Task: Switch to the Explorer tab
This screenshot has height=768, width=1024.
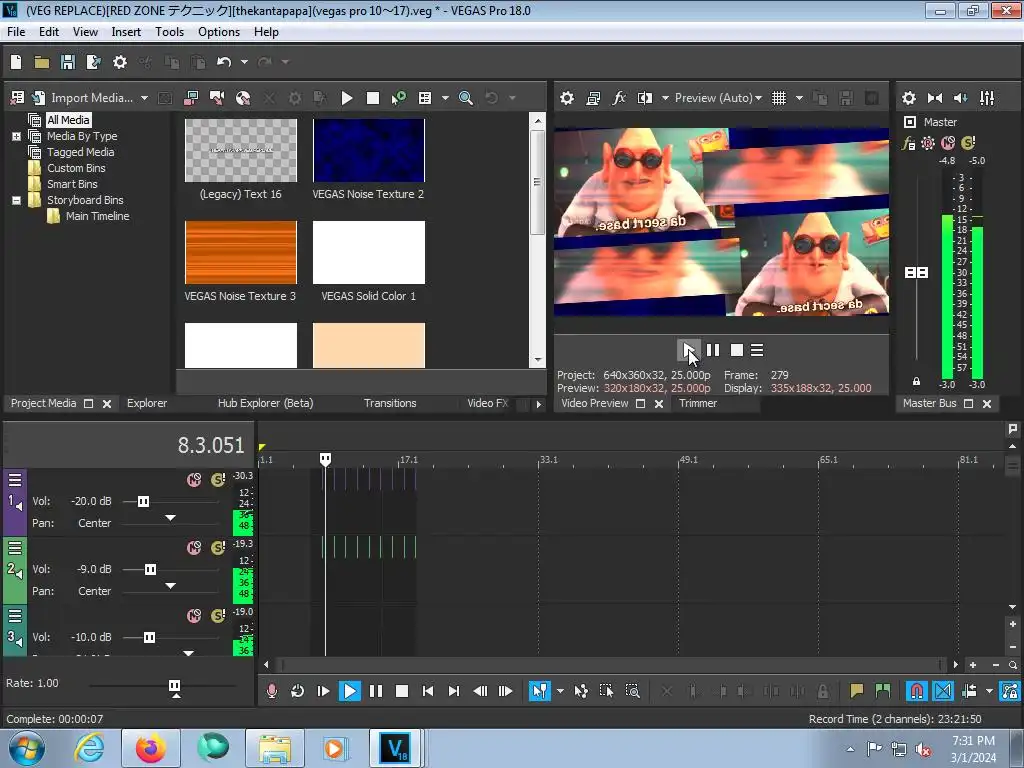Action: click(147, 404)
